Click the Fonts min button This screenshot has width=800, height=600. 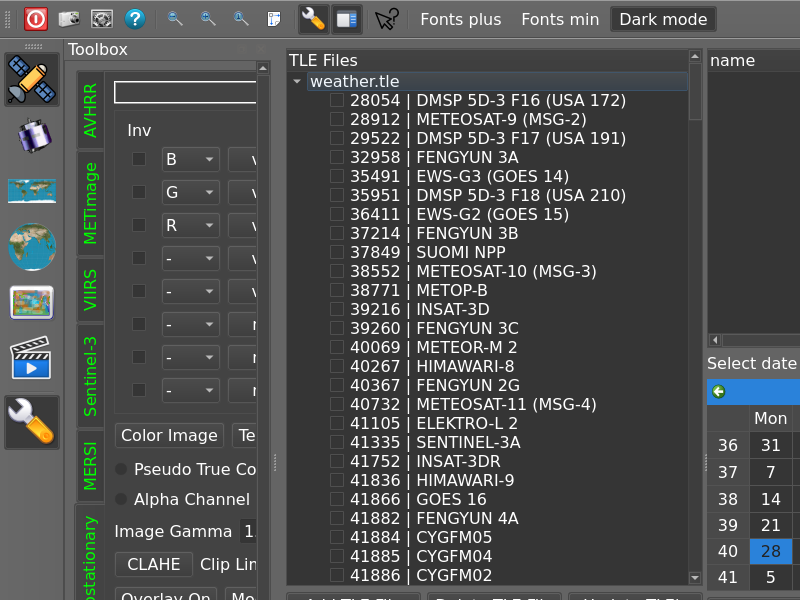[560, 19]
